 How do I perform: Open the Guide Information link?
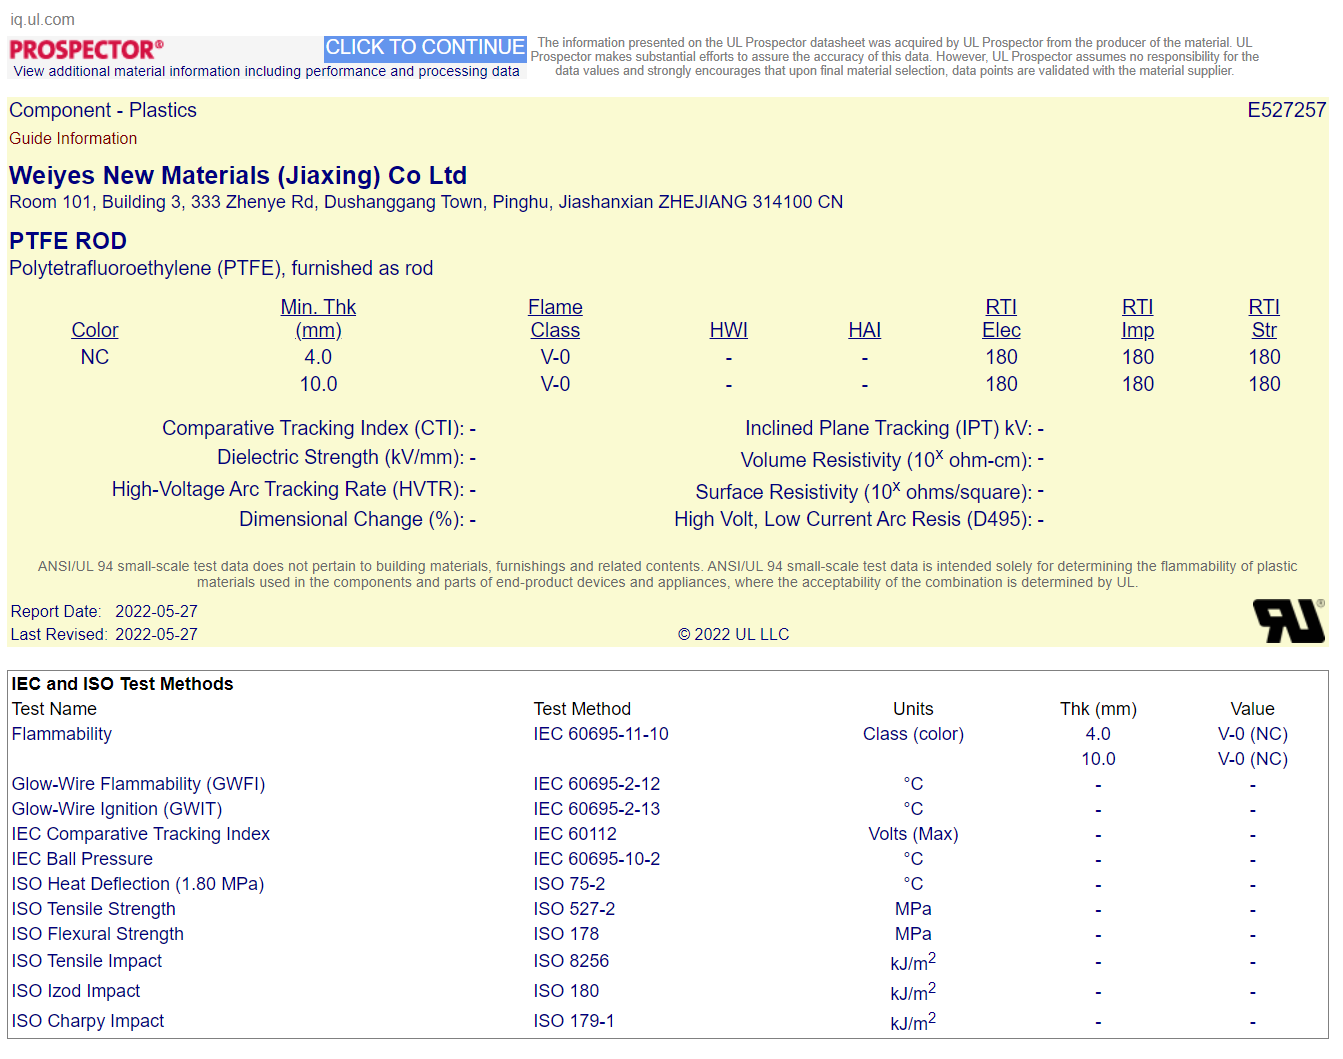(73, 138)
